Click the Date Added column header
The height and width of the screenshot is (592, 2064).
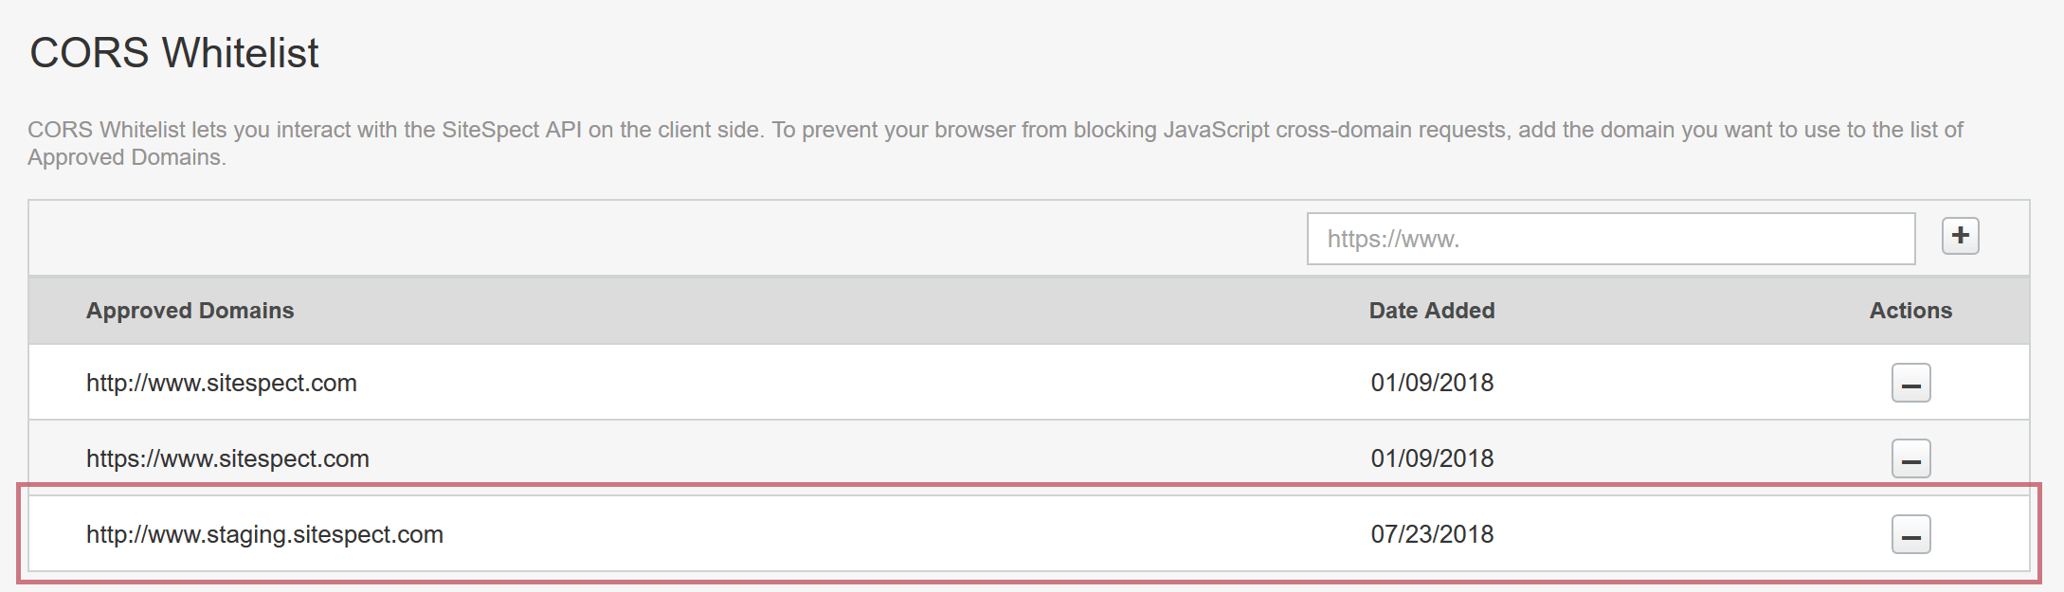(1431, 311)
